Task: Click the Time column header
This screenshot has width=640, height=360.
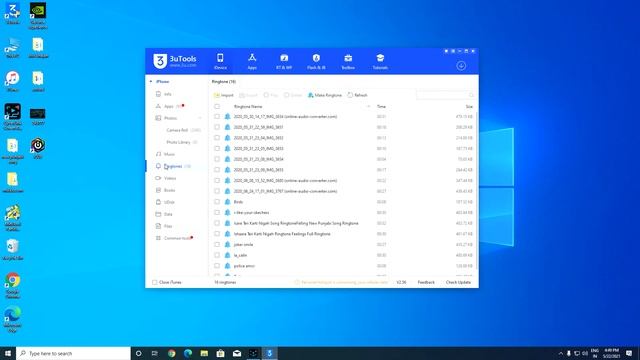Action: [381, 107]
